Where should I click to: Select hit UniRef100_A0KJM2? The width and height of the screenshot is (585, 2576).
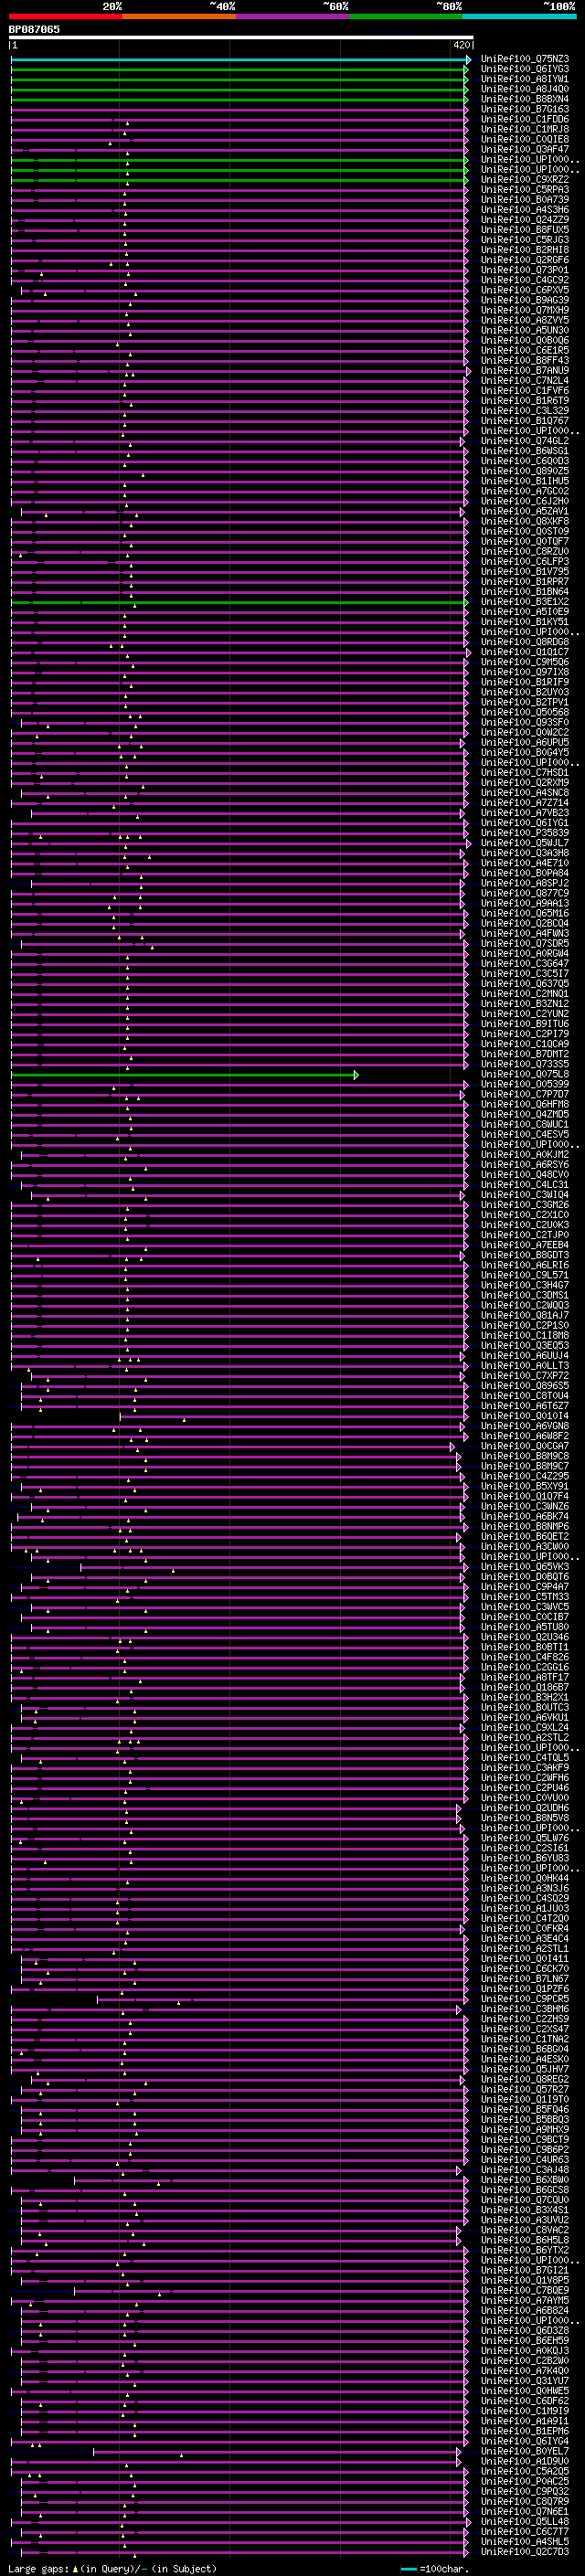[525, 1154]
